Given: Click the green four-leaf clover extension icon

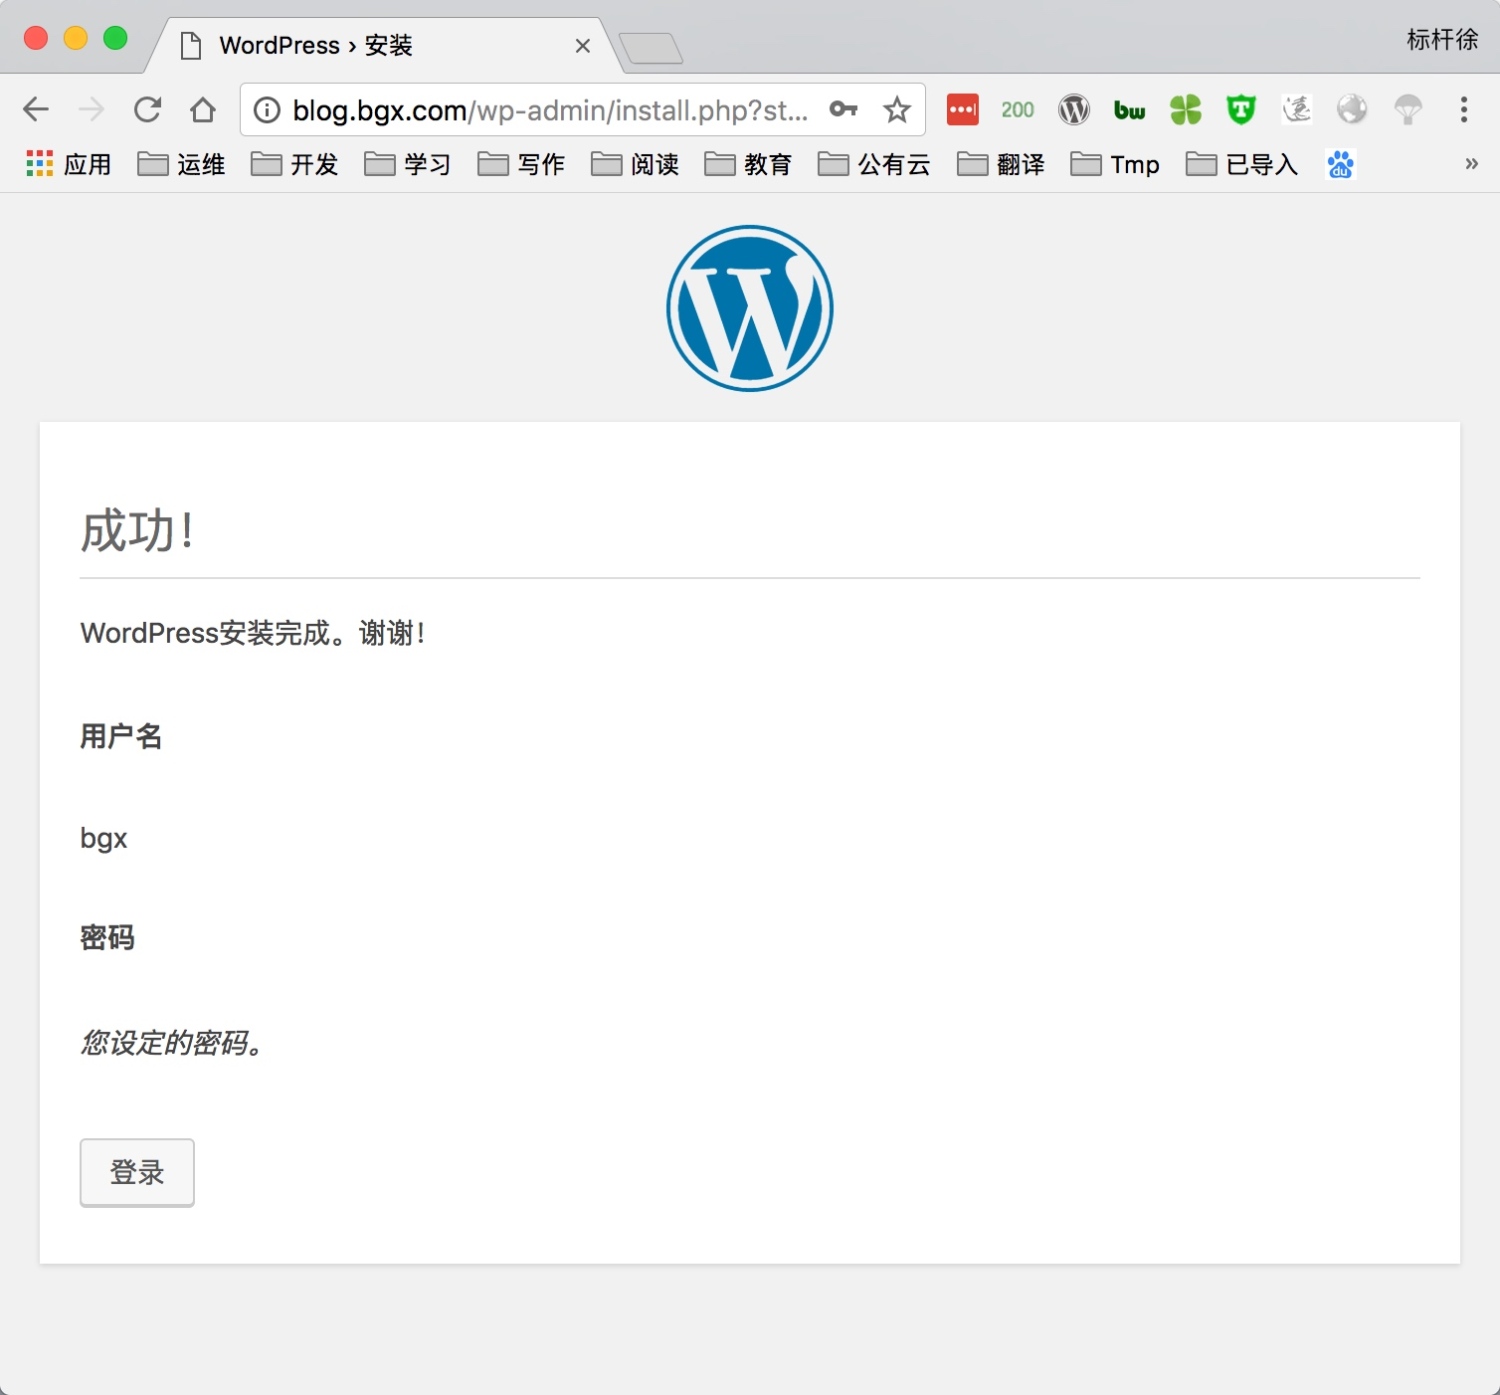Looking at the screenshot, I should (x=1185, y=109).
